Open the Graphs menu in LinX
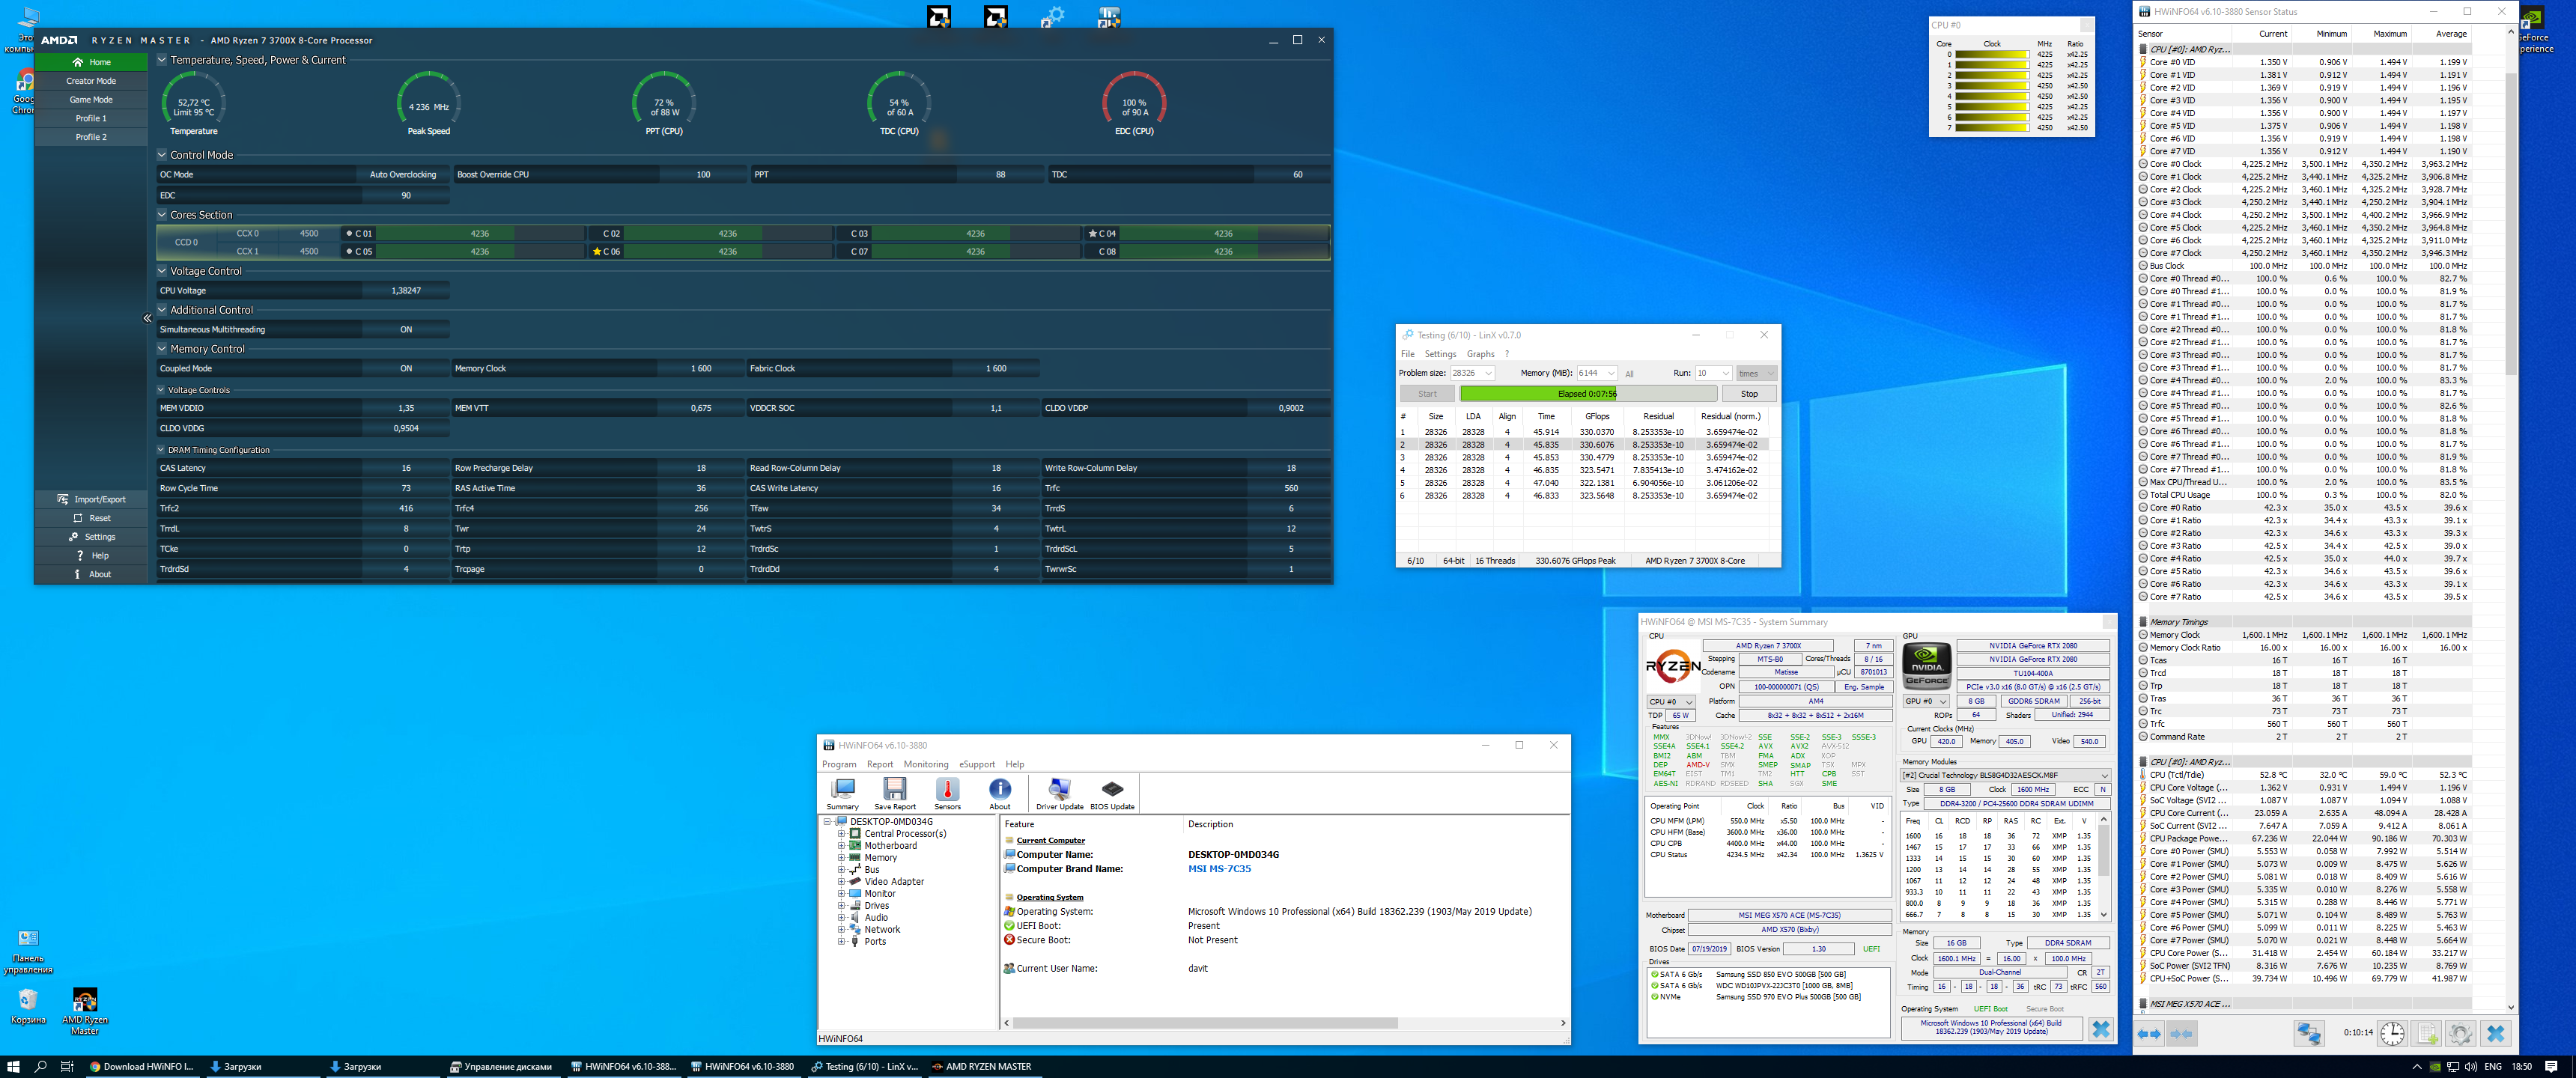The image size is (2576, 1078). pos(1480,354)
